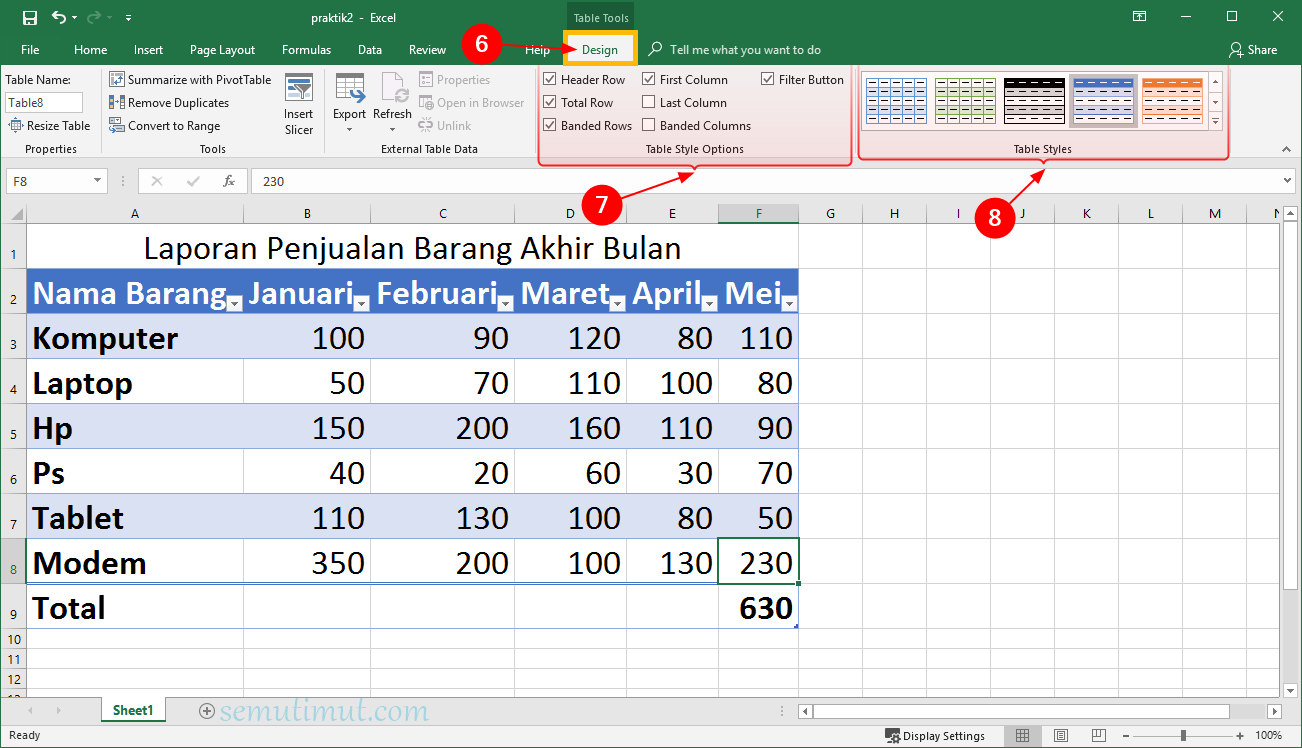Click the Undo arrow icon
The width and height of the screenshot is (1302, 748).
tap(59, 17)
